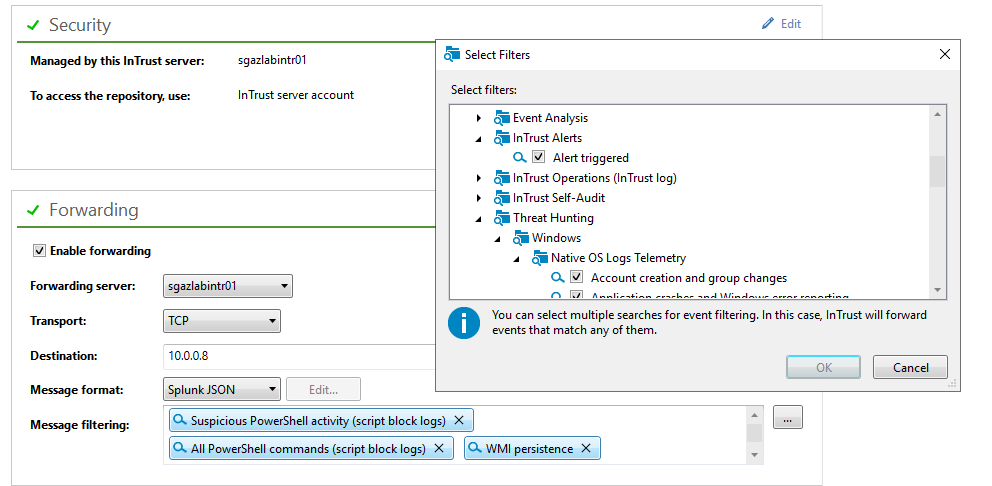The width and height of the screenshot is (992, 486).
Task: Click message filtering scrollbar up arrow
Action: [x=754, y=415]
